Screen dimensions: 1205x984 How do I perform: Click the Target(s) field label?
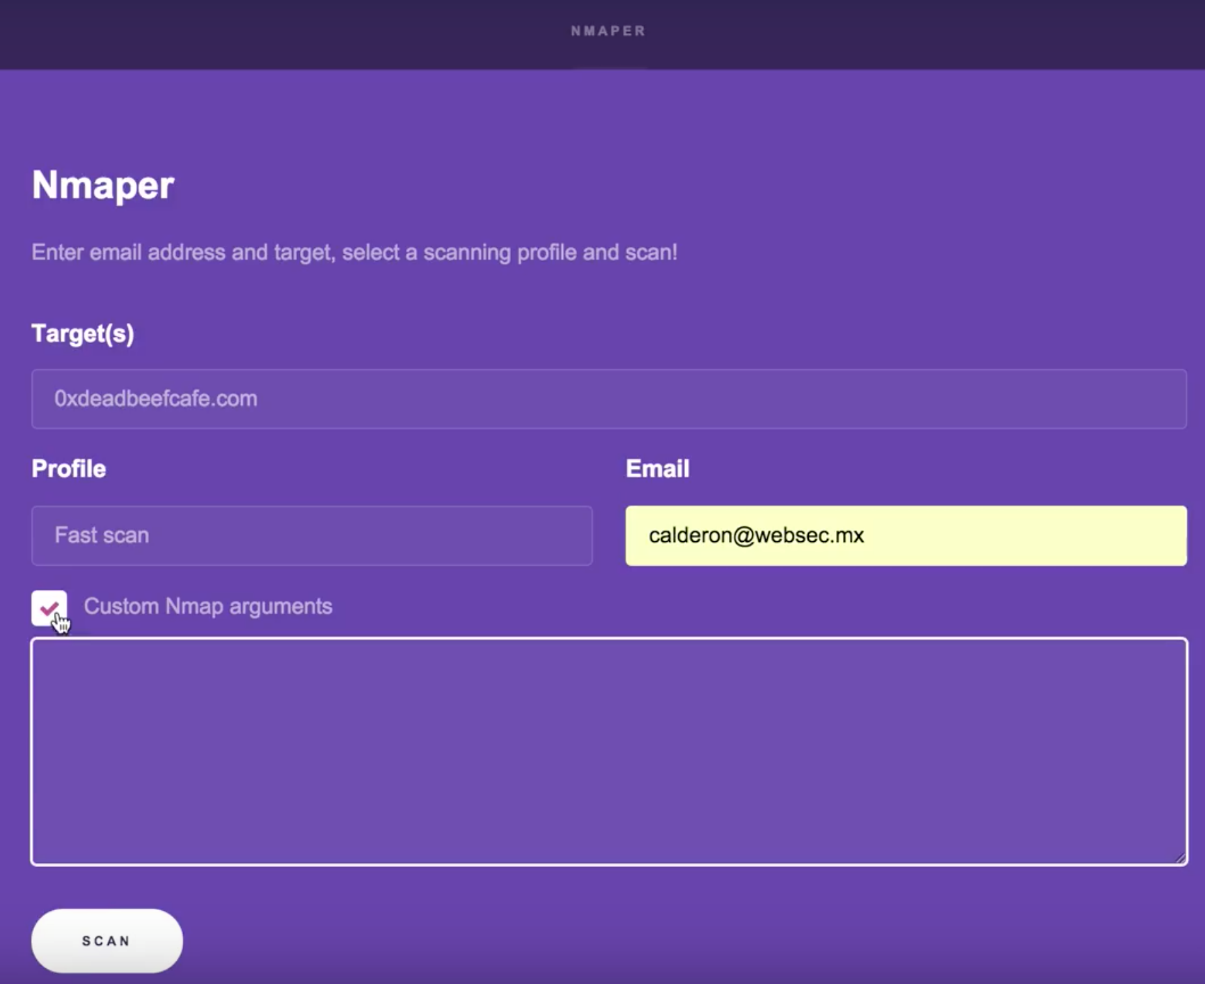coord(83,333)
